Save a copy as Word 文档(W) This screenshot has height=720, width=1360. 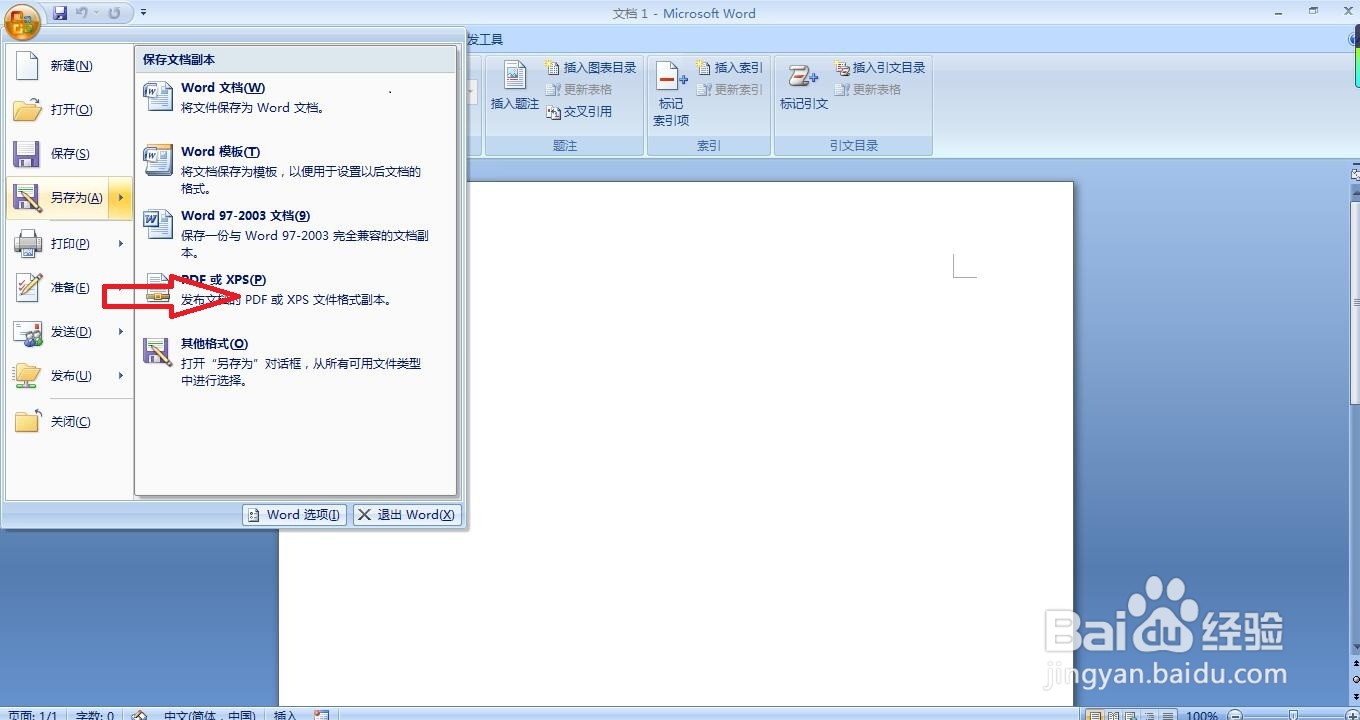[x=296, y=98]
